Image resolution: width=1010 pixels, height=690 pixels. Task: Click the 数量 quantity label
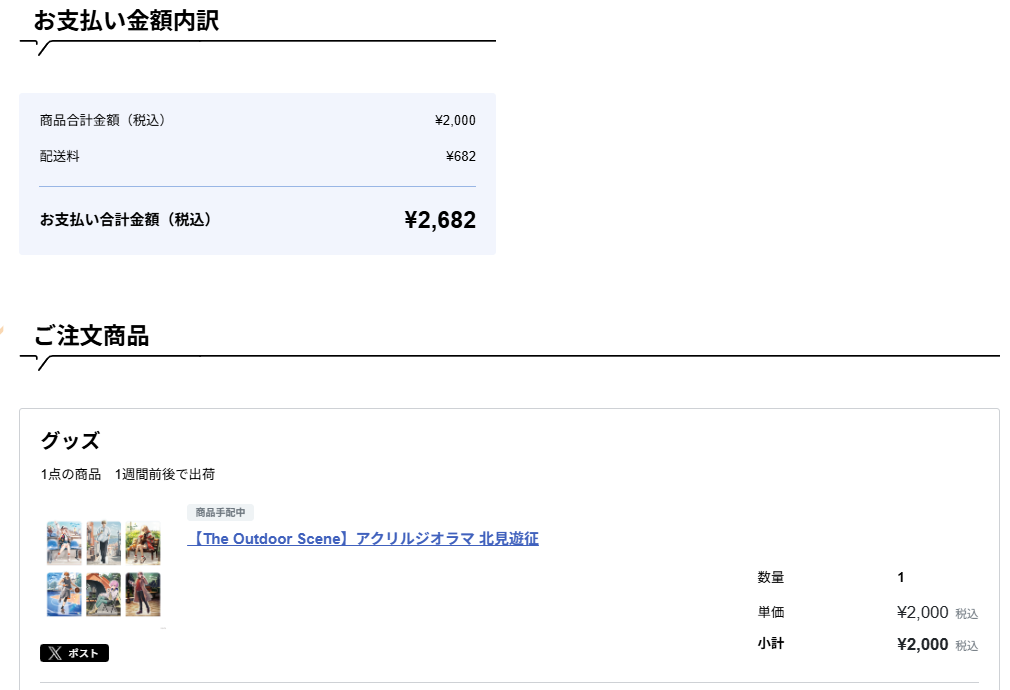pos(771,577)
